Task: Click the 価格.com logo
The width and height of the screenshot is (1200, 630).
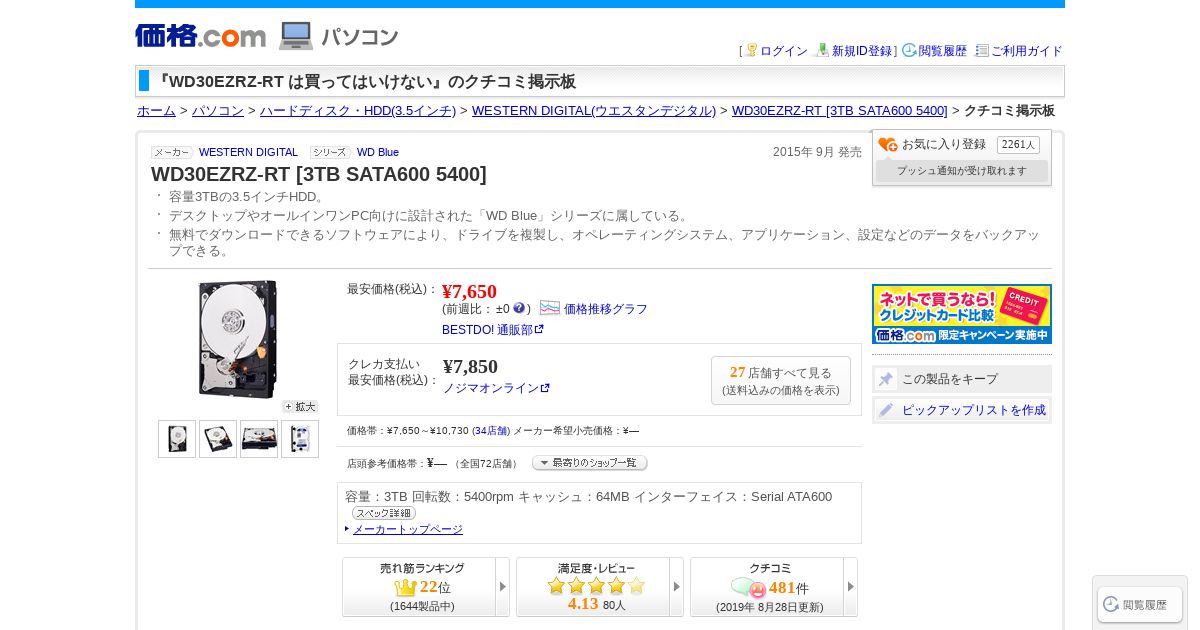Action: (x=200, y=36)
